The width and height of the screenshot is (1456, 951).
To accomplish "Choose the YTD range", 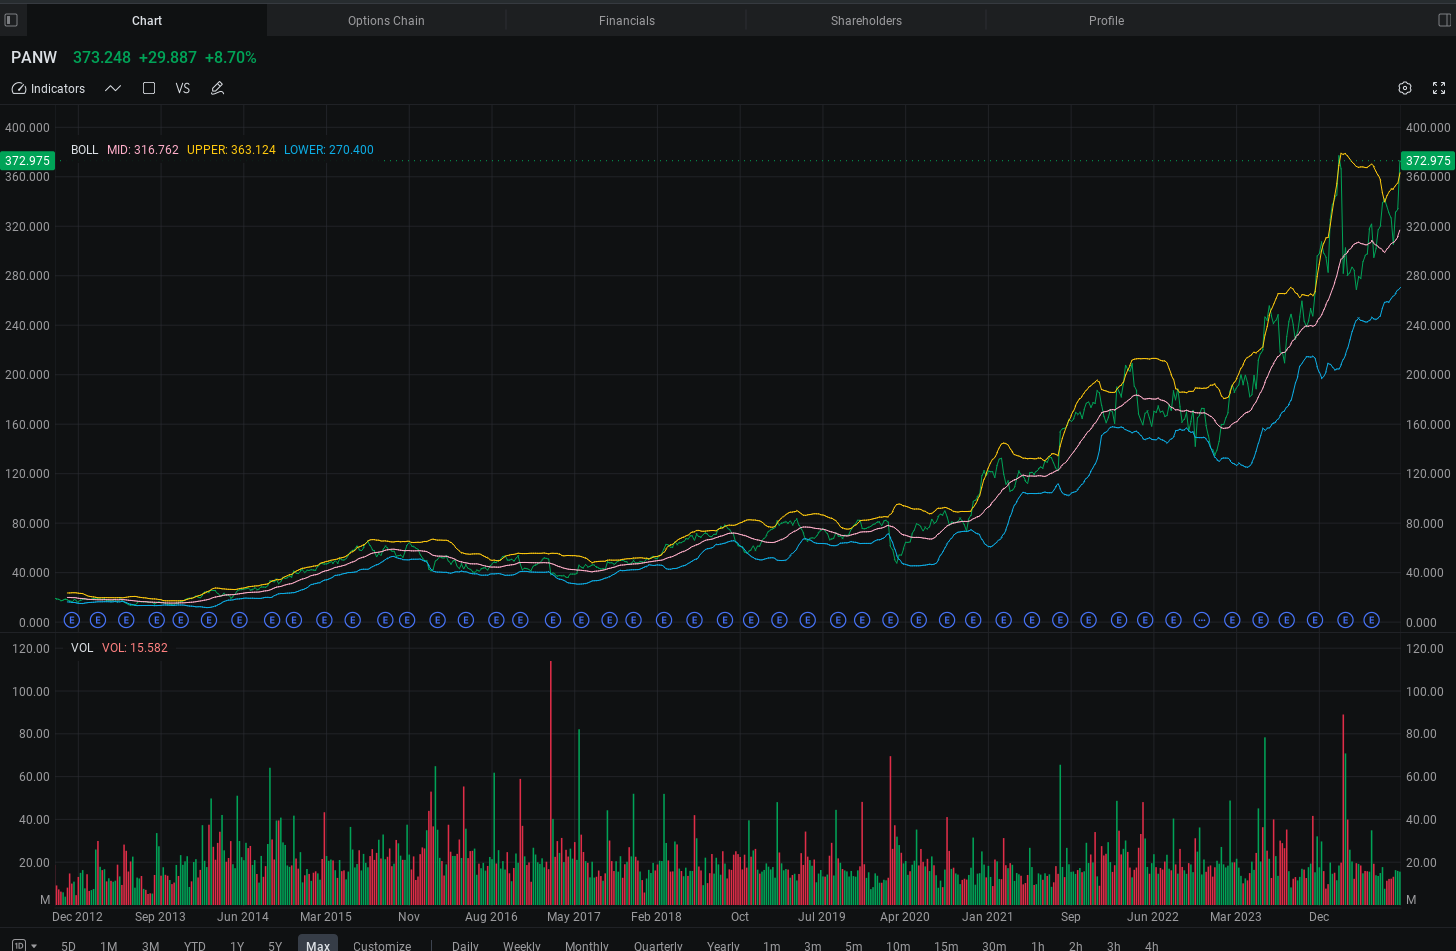I will pos(194,945).
